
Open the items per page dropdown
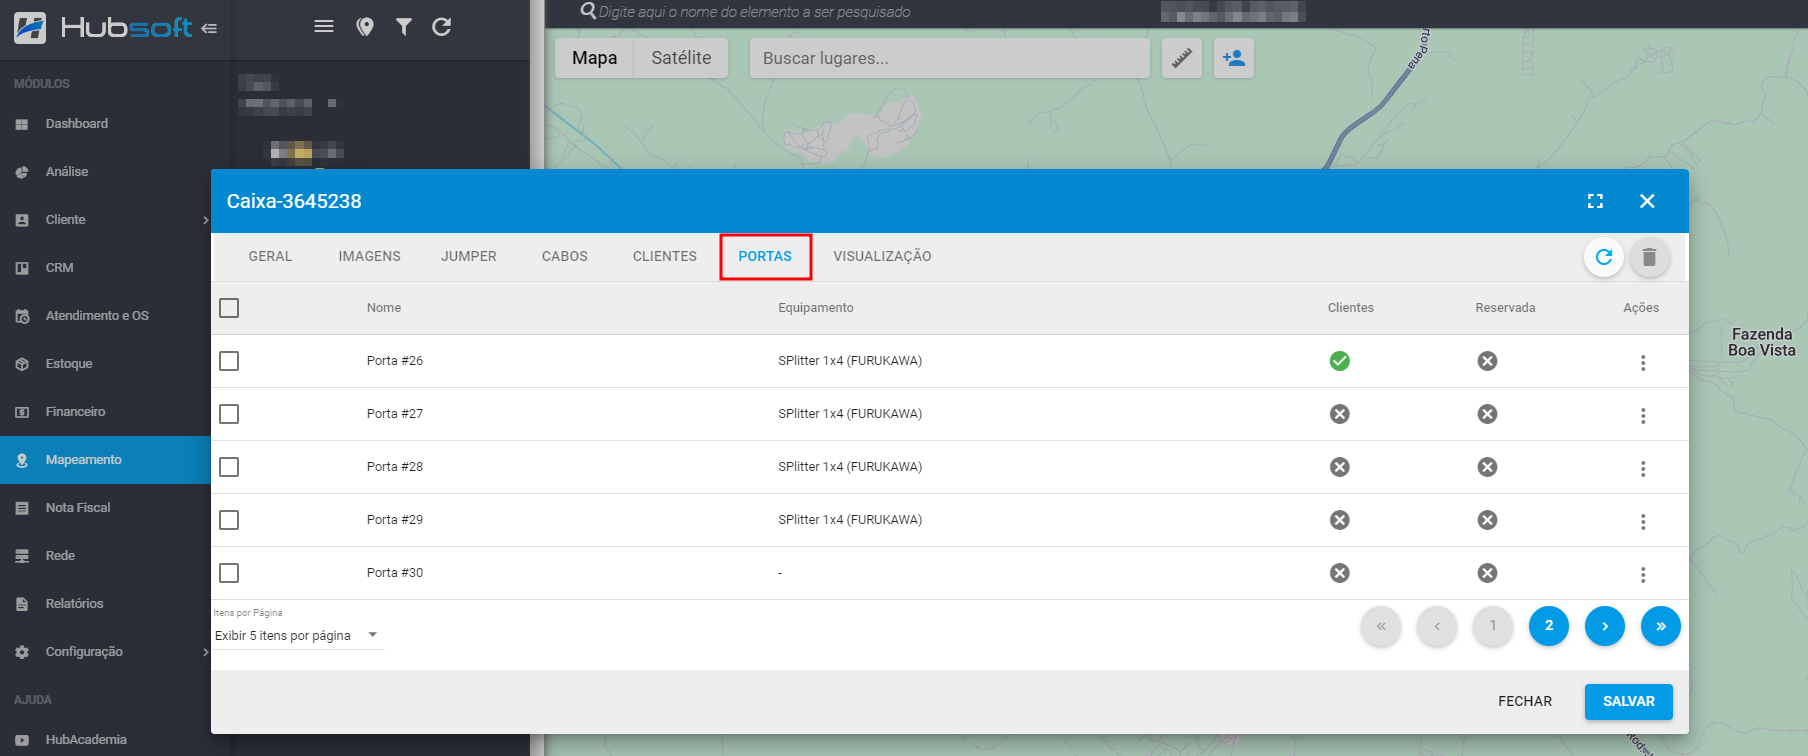298,636
